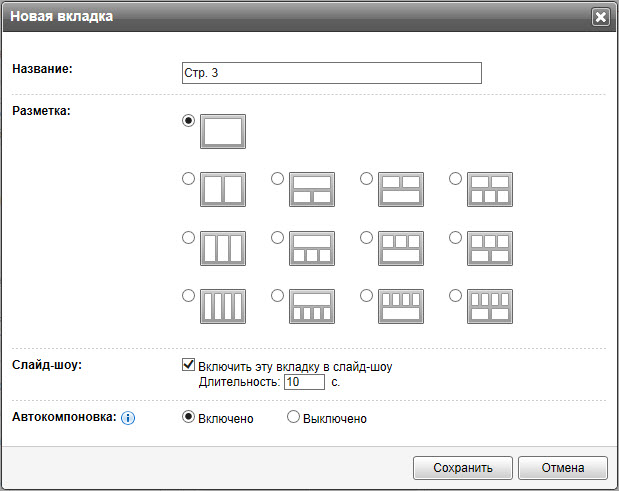Choose layout icon with two top, one bottom pane

click(x=400, y=189)
